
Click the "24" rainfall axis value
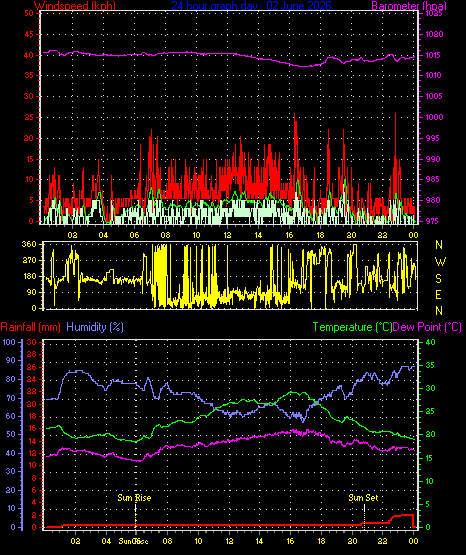32,379
